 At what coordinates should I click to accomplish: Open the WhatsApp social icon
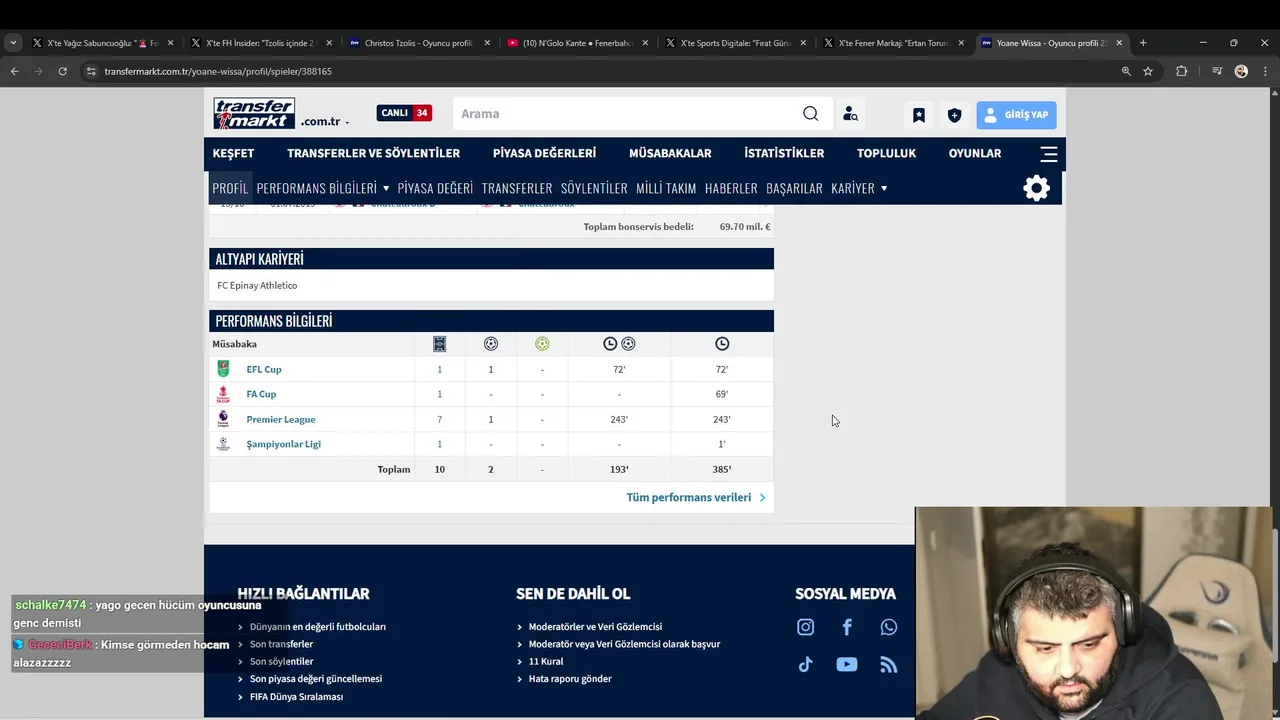click(x=889, y=627)
